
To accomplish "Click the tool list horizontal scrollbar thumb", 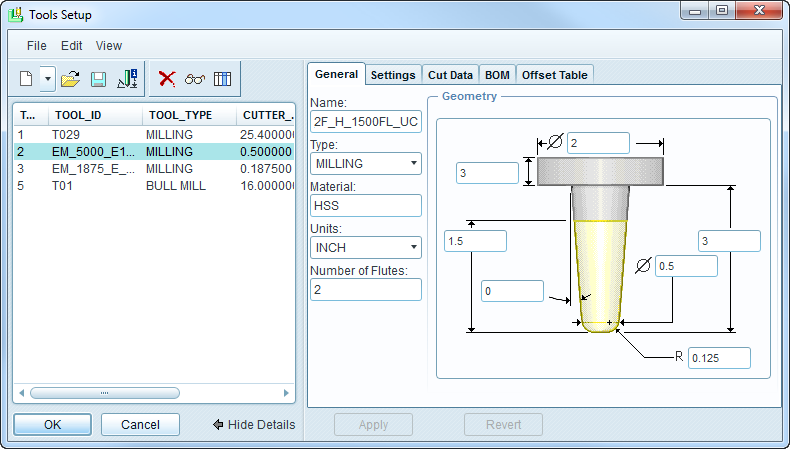I will pyautogui.click(x=105, y=393).
